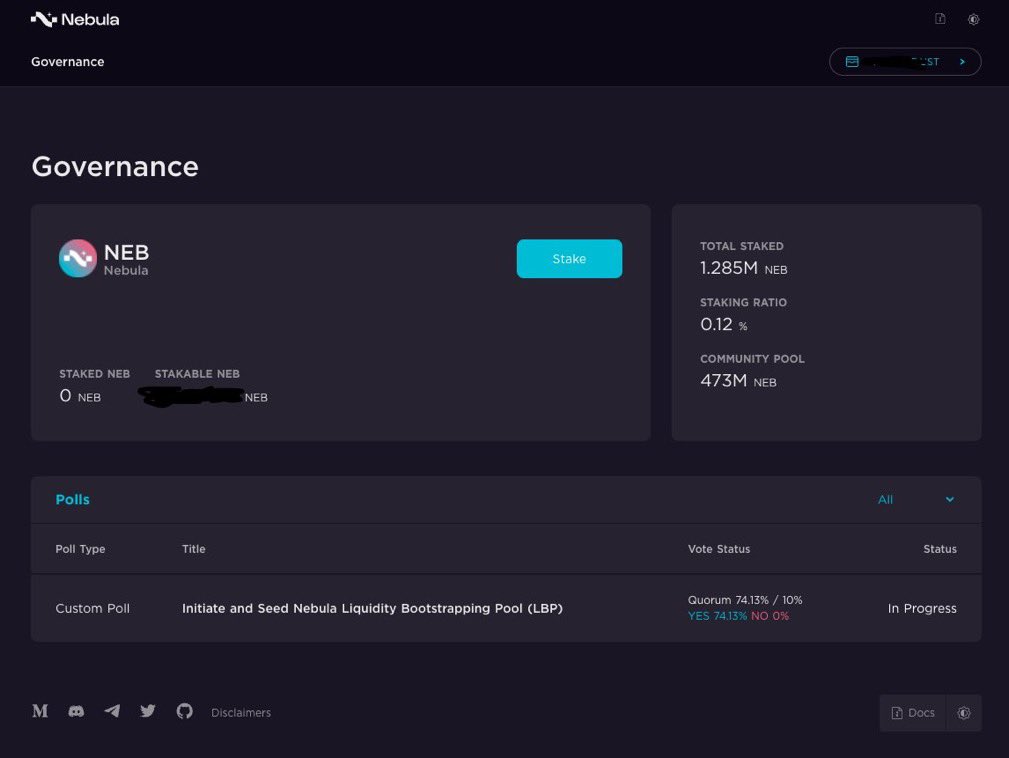The width and height of the screenshot is (1009, 758).
Task: Open the All polls filter dropdown
Action: pyautogui.click(x=916, y=499)
